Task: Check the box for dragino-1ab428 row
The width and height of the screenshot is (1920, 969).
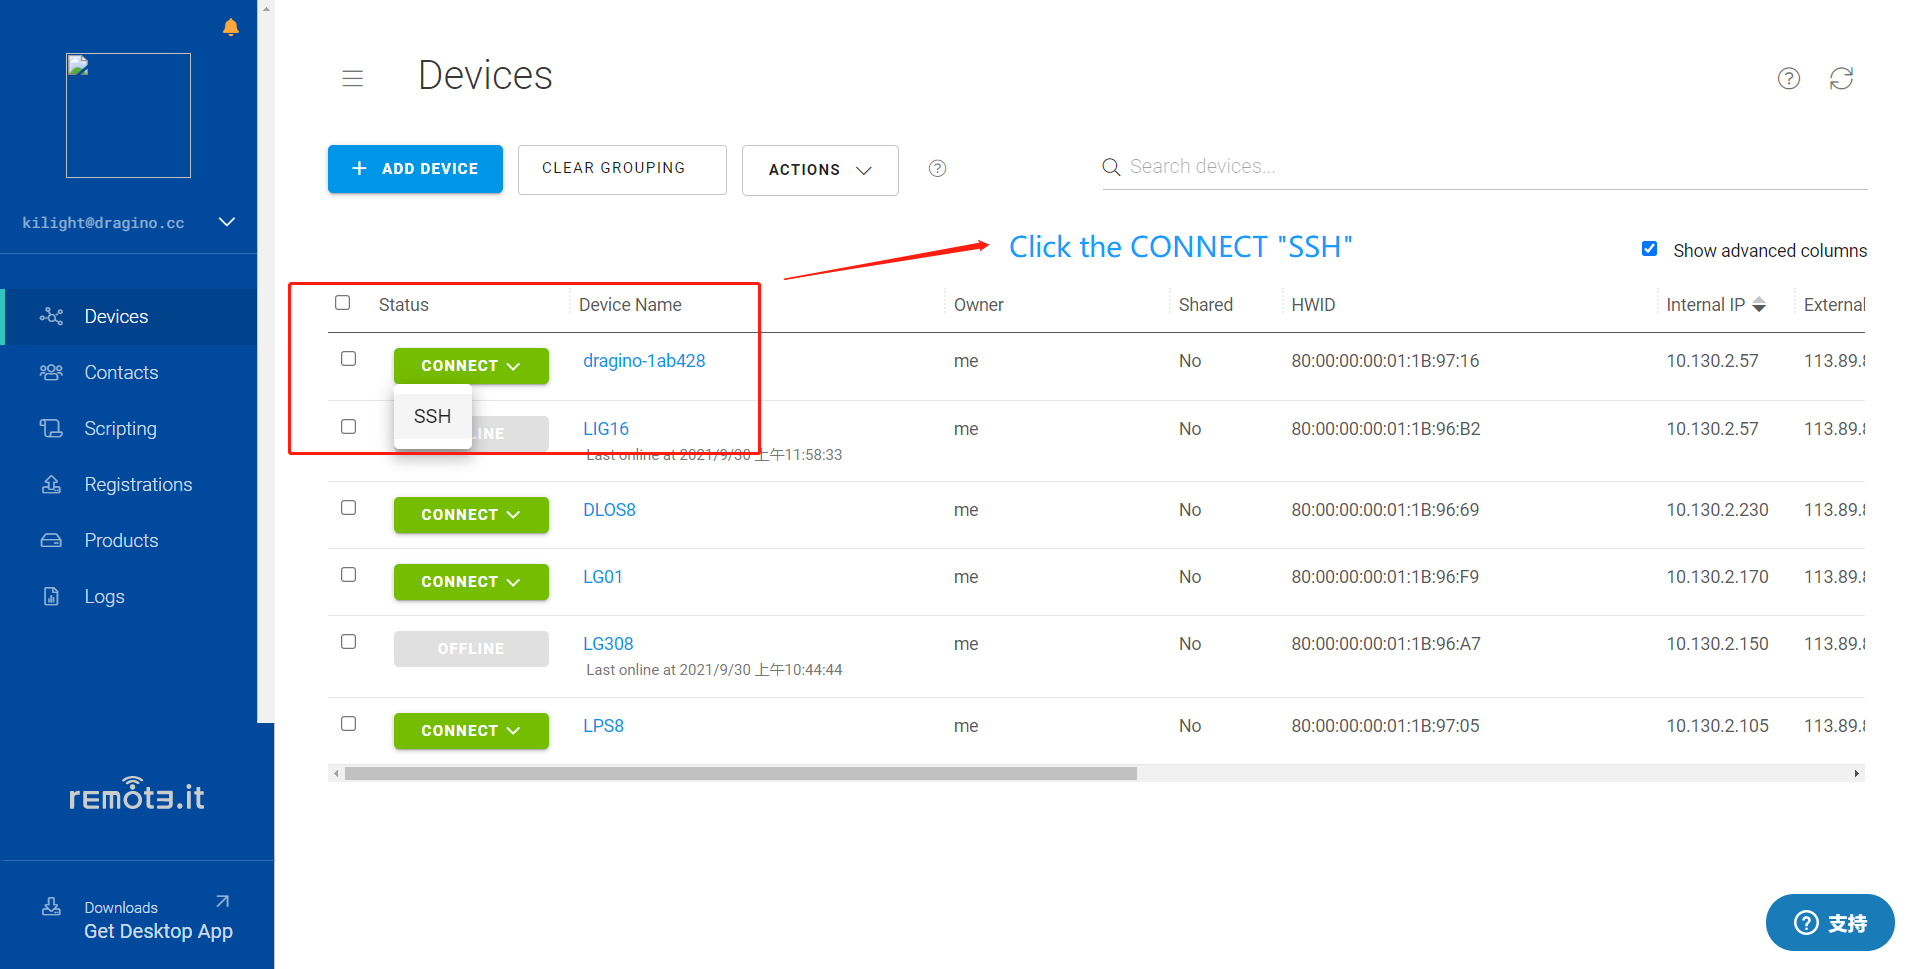Action: pyautogui.click(x=348, y=358)
